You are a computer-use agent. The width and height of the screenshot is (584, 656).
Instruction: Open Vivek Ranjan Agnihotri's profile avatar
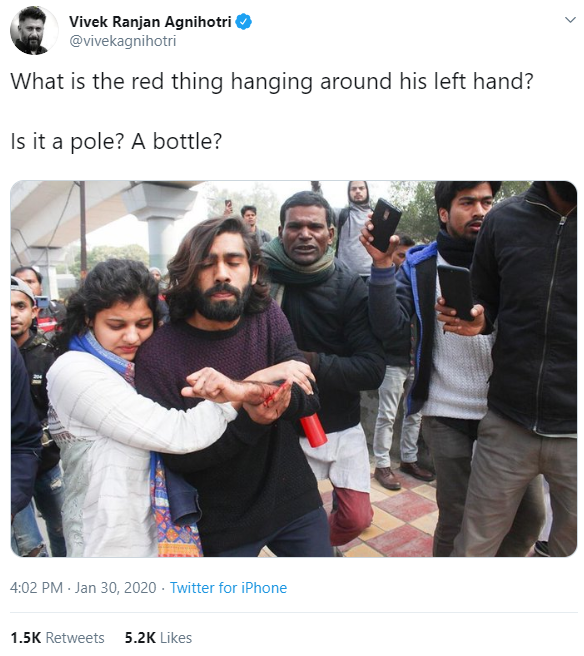tap(34, 31)
